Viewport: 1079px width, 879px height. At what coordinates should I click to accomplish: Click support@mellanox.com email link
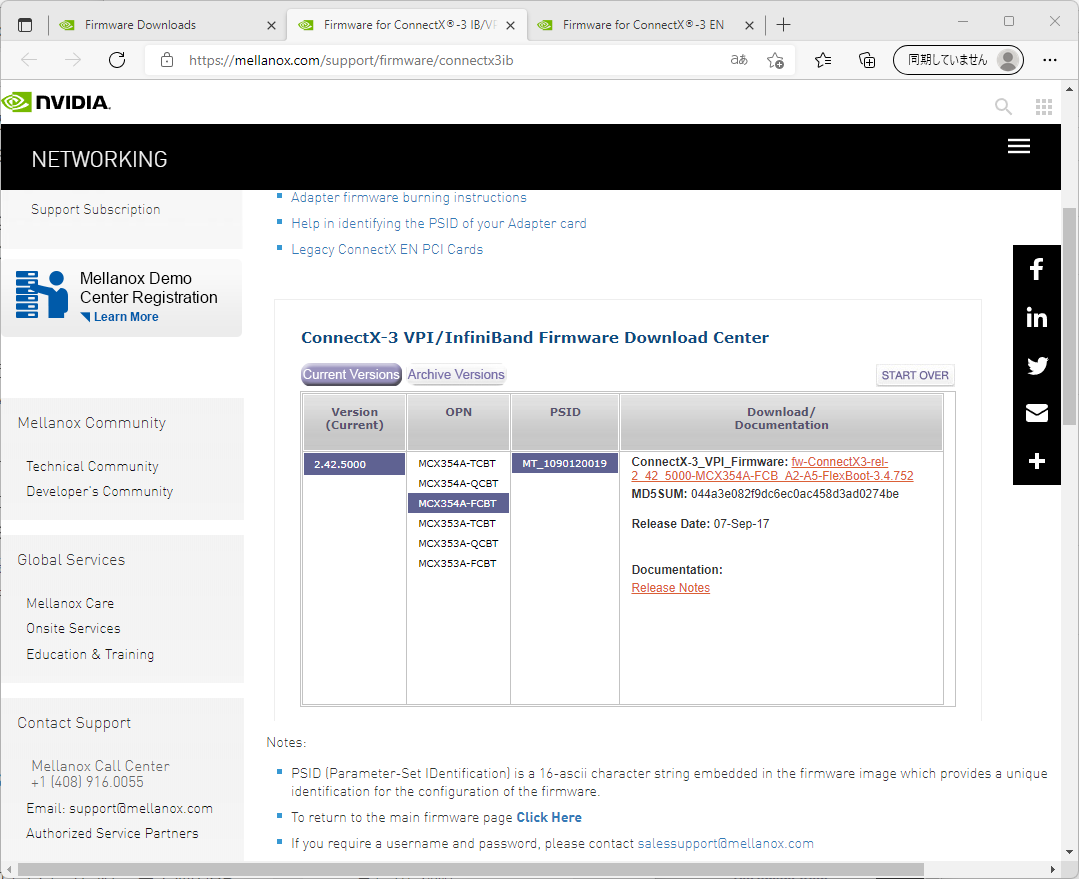pos(141,808)
